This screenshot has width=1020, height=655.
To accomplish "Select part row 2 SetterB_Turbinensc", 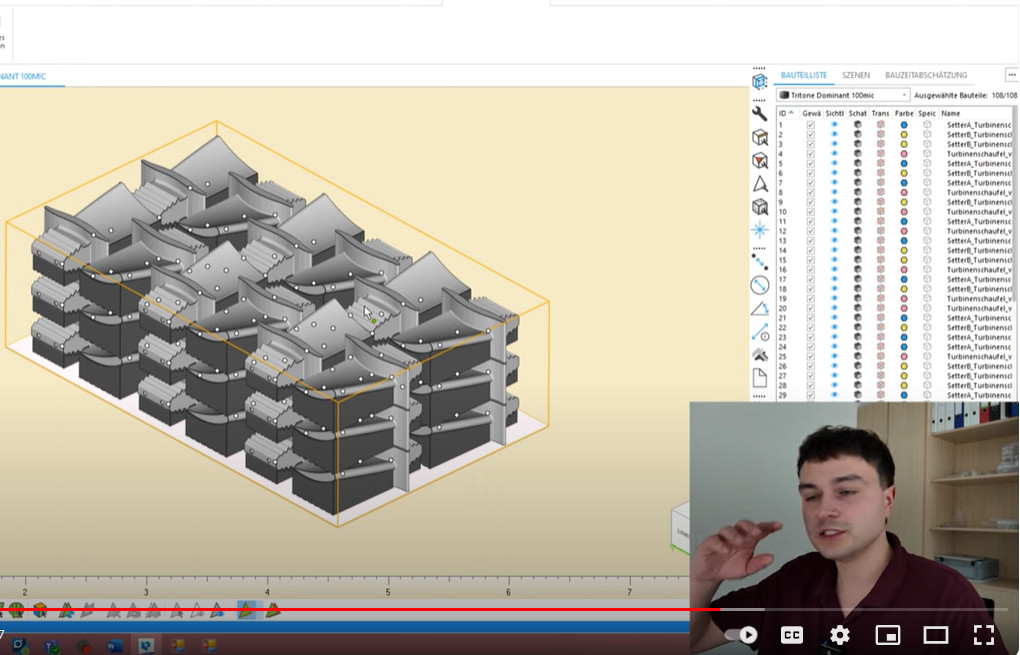I will click(x=980, y=135).
